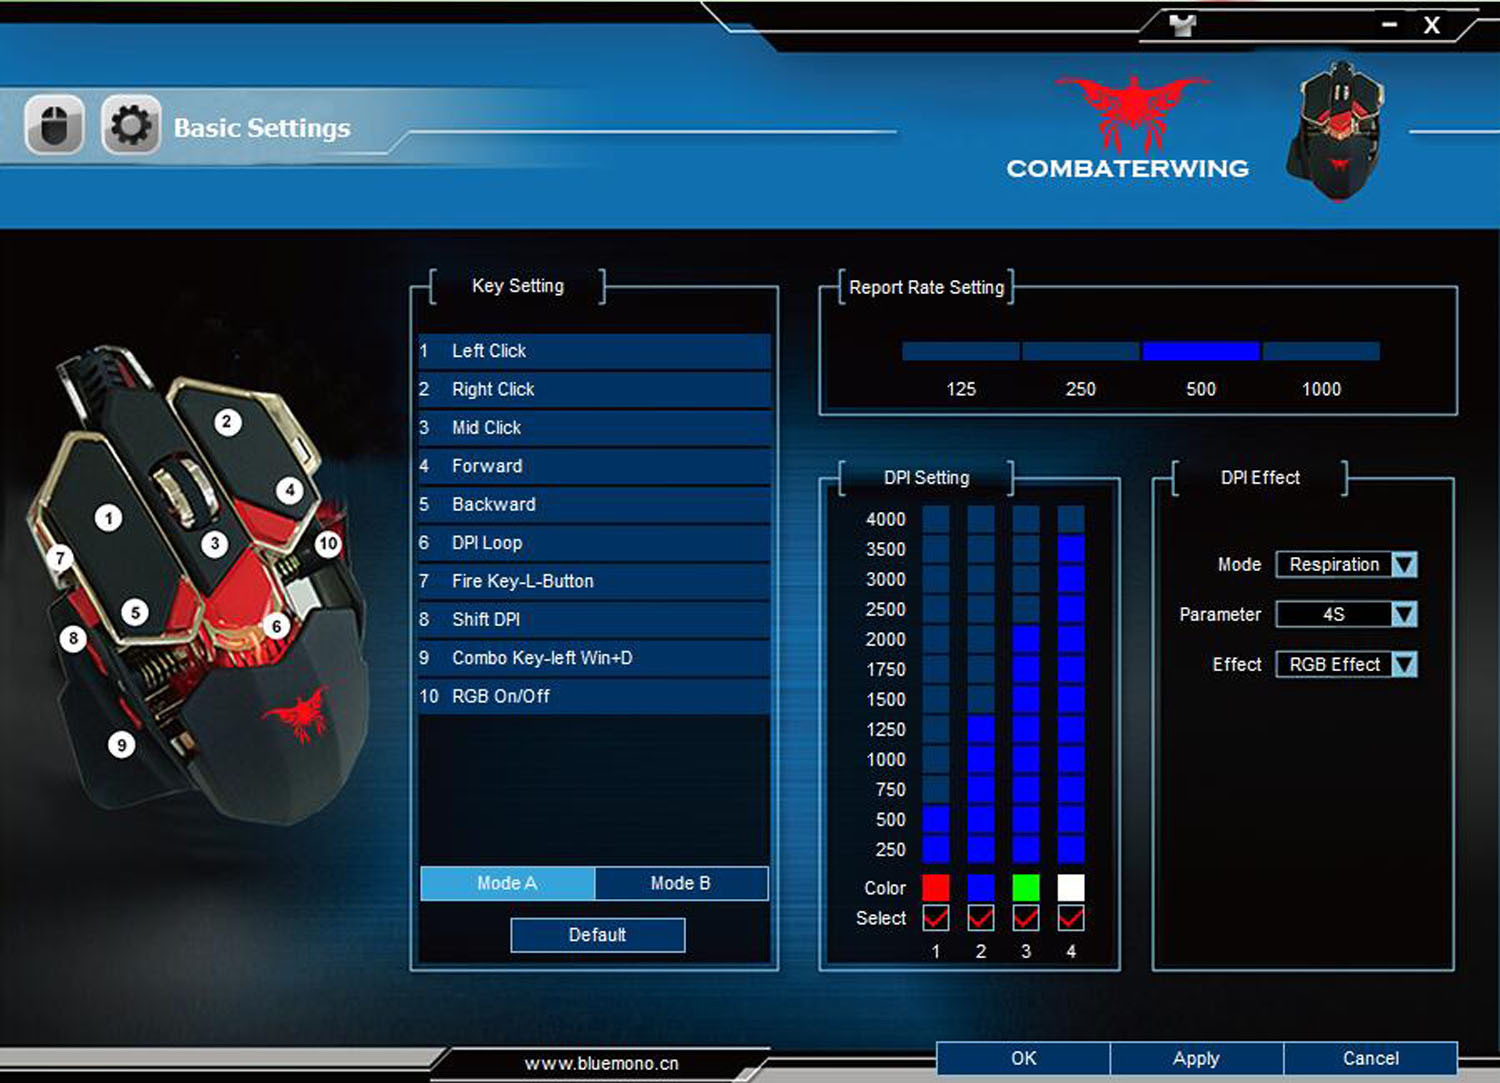
Task: Select button marker 3 on mouse diagram
Action: [x=214, y=544]
